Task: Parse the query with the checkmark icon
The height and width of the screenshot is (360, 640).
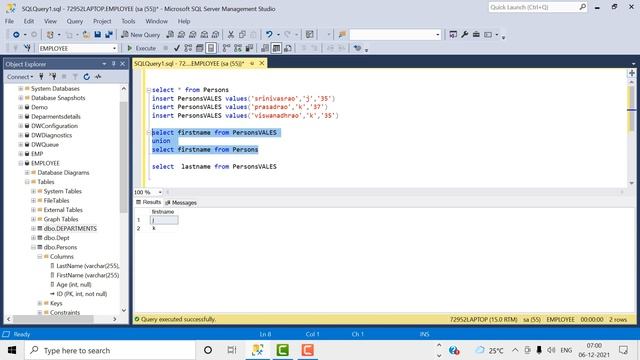Action: tap(176, 48)
